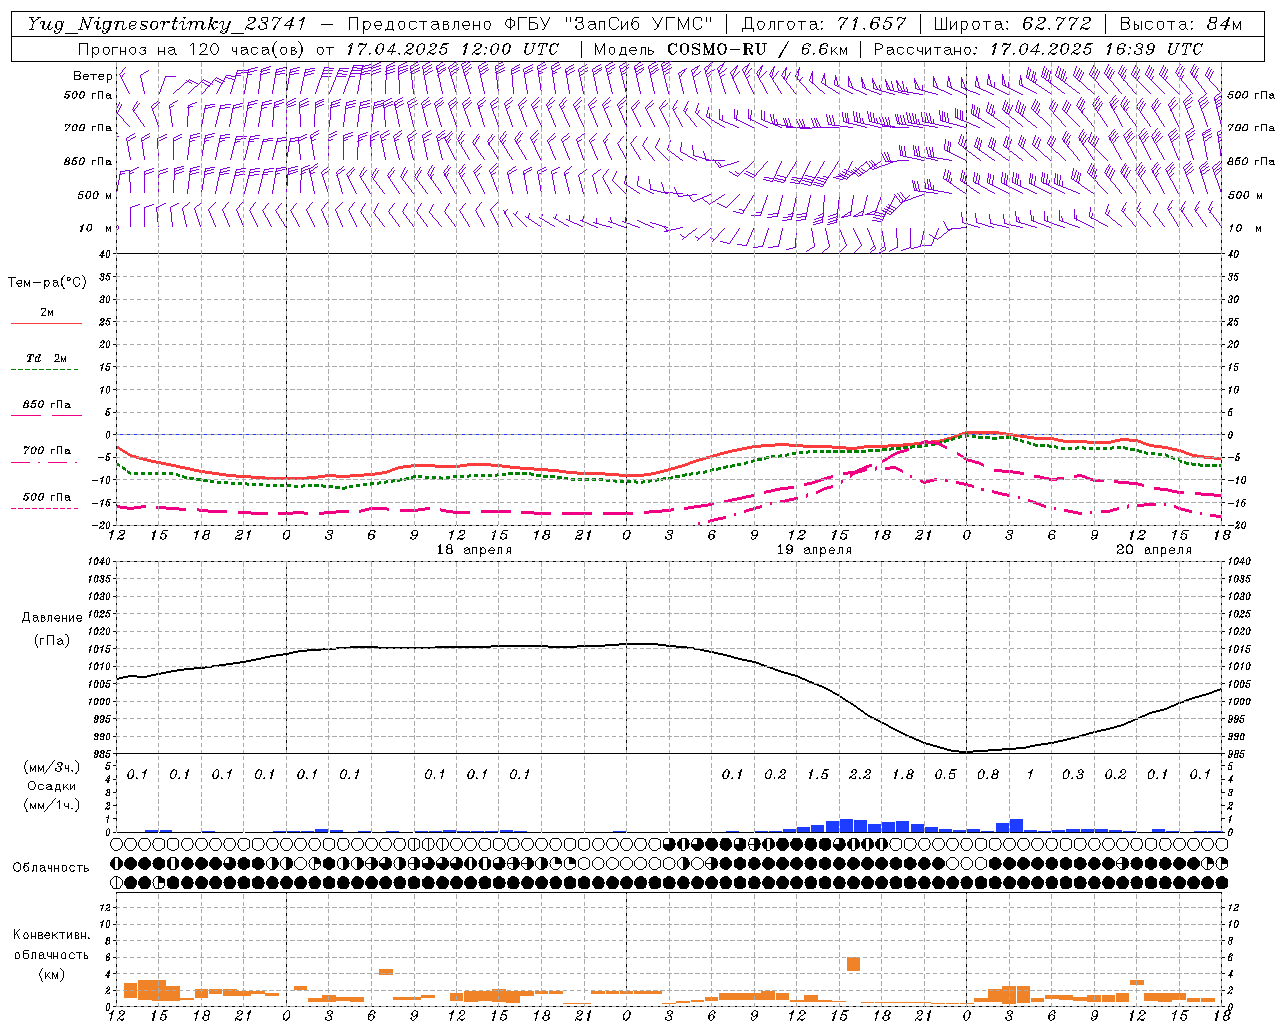Select the 'Прогноз на 120 часа(ов)' text
1280x1024 pixels.
192,49
